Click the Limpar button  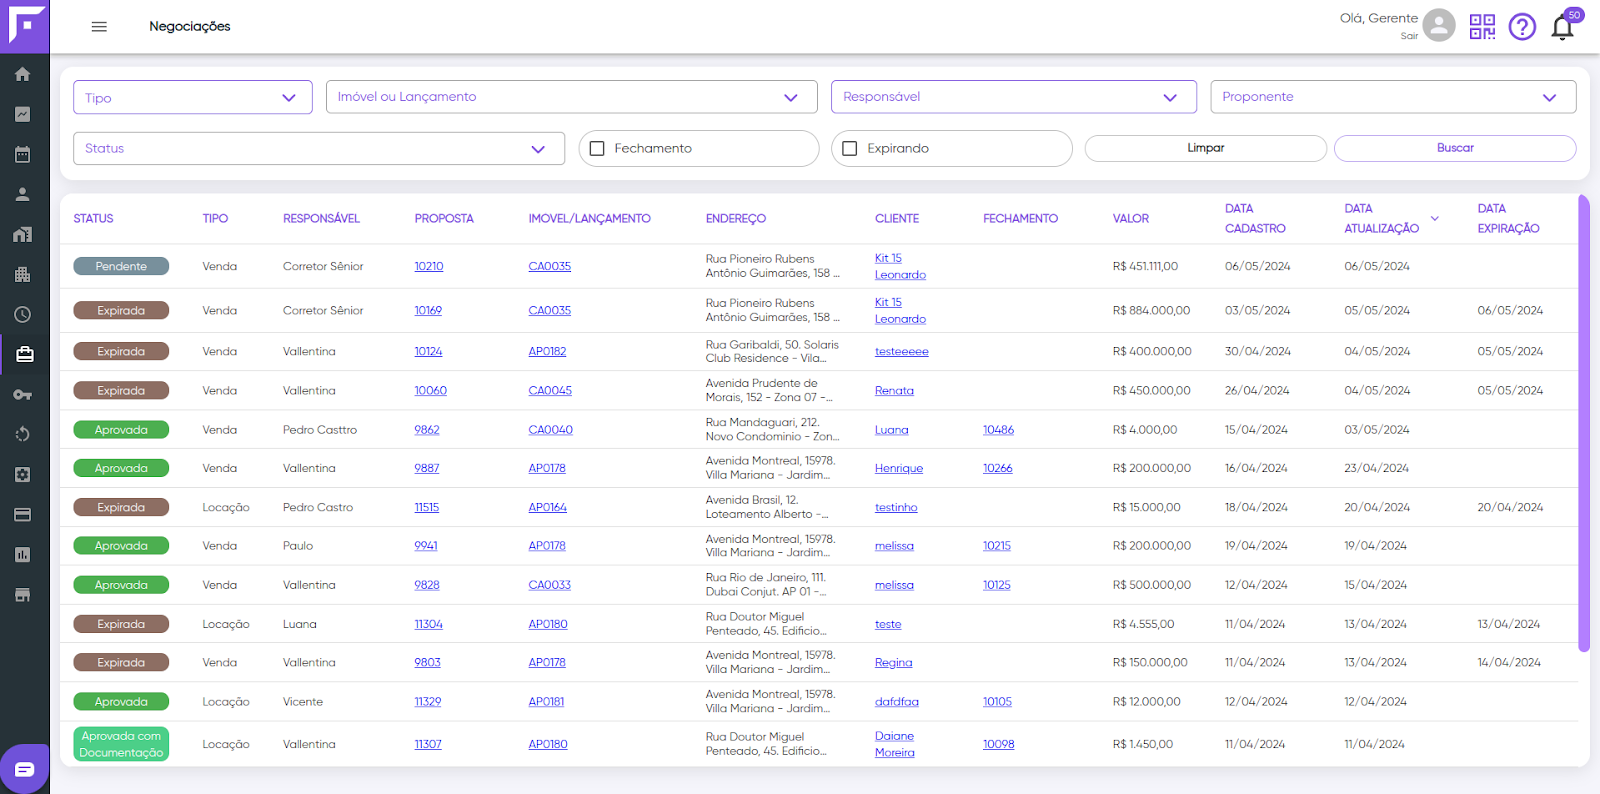[x=1206, y=148]
